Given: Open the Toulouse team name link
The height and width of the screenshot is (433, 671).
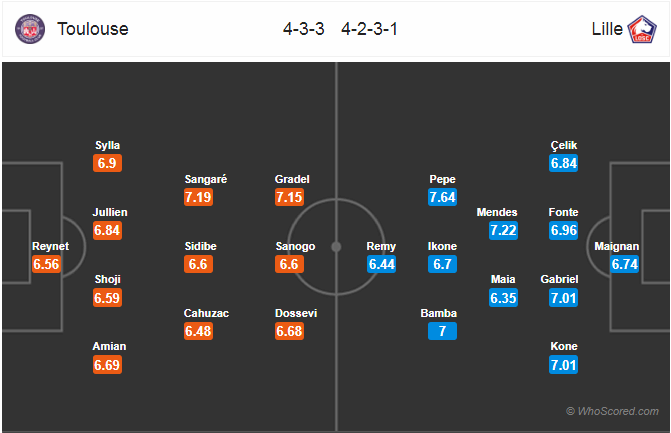Looking at the screenshot, I should 93,29.
